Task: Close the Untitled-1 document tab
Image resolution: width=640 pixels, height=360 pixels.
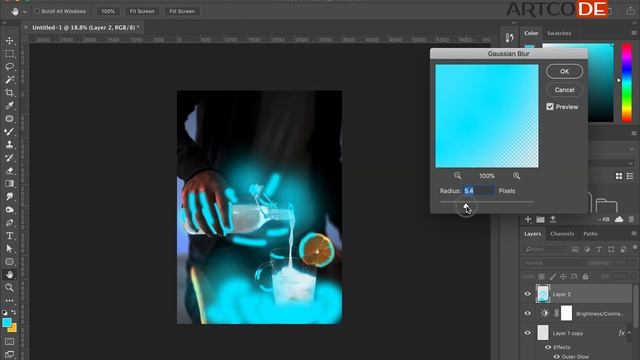Action: coord(26,27)
